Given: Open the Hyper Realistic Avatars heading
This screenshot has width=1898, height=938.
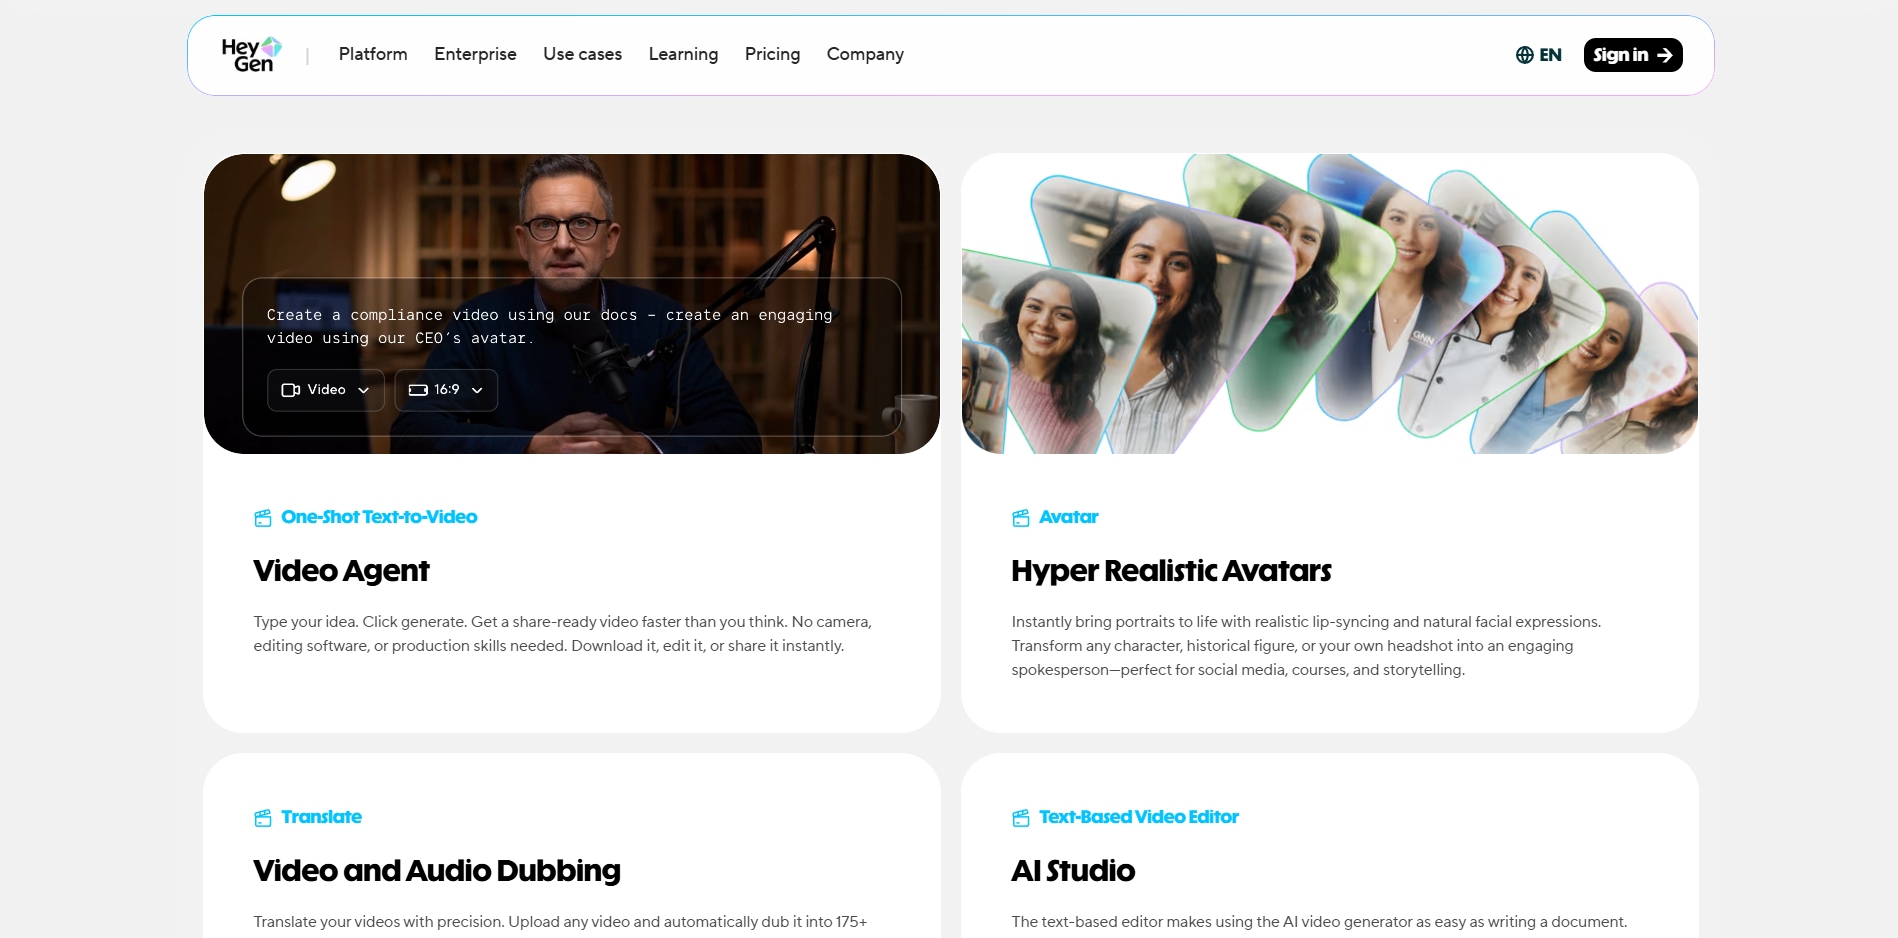Looking at the screenshot, I should tap(1171, 571).
